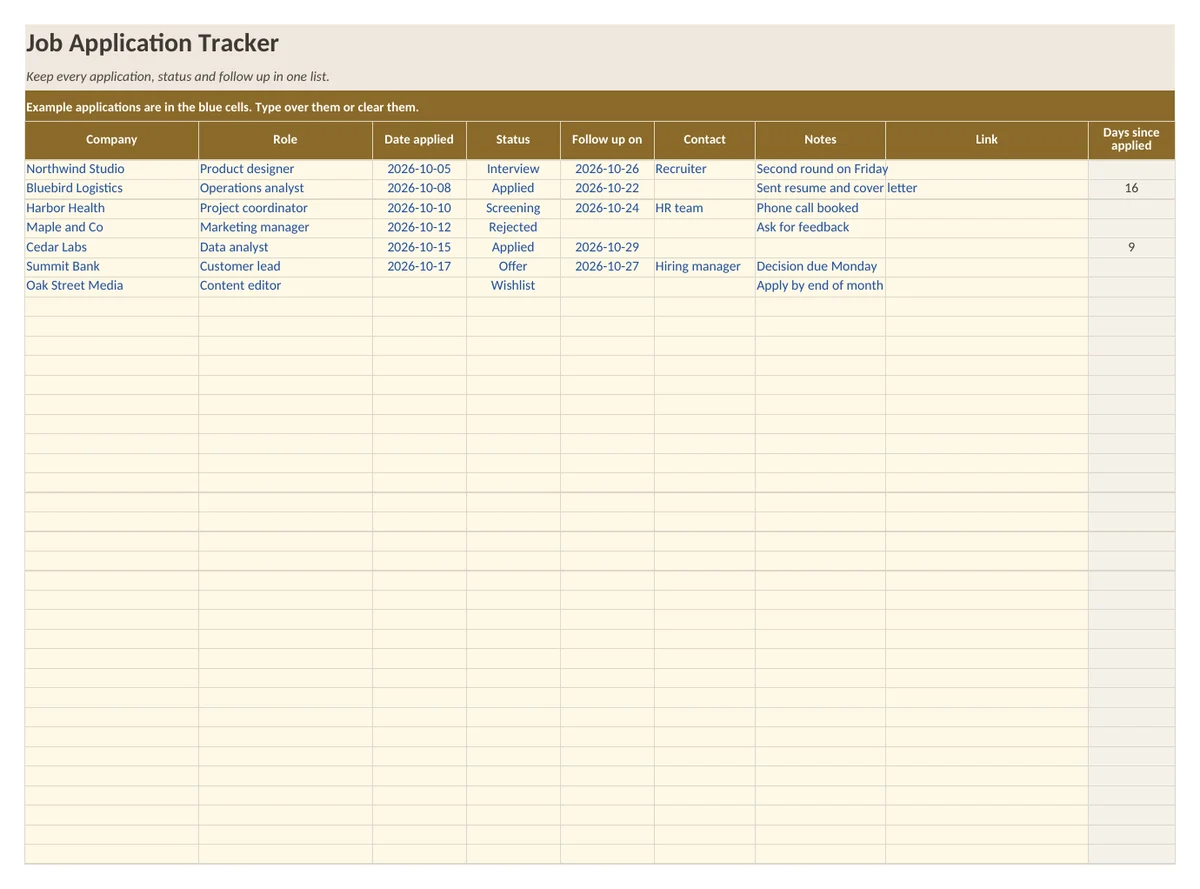Select the Wishlist status cell
Image resolution: width=1200 pixels, height=889 pixels.
click(x=513, y=286)
